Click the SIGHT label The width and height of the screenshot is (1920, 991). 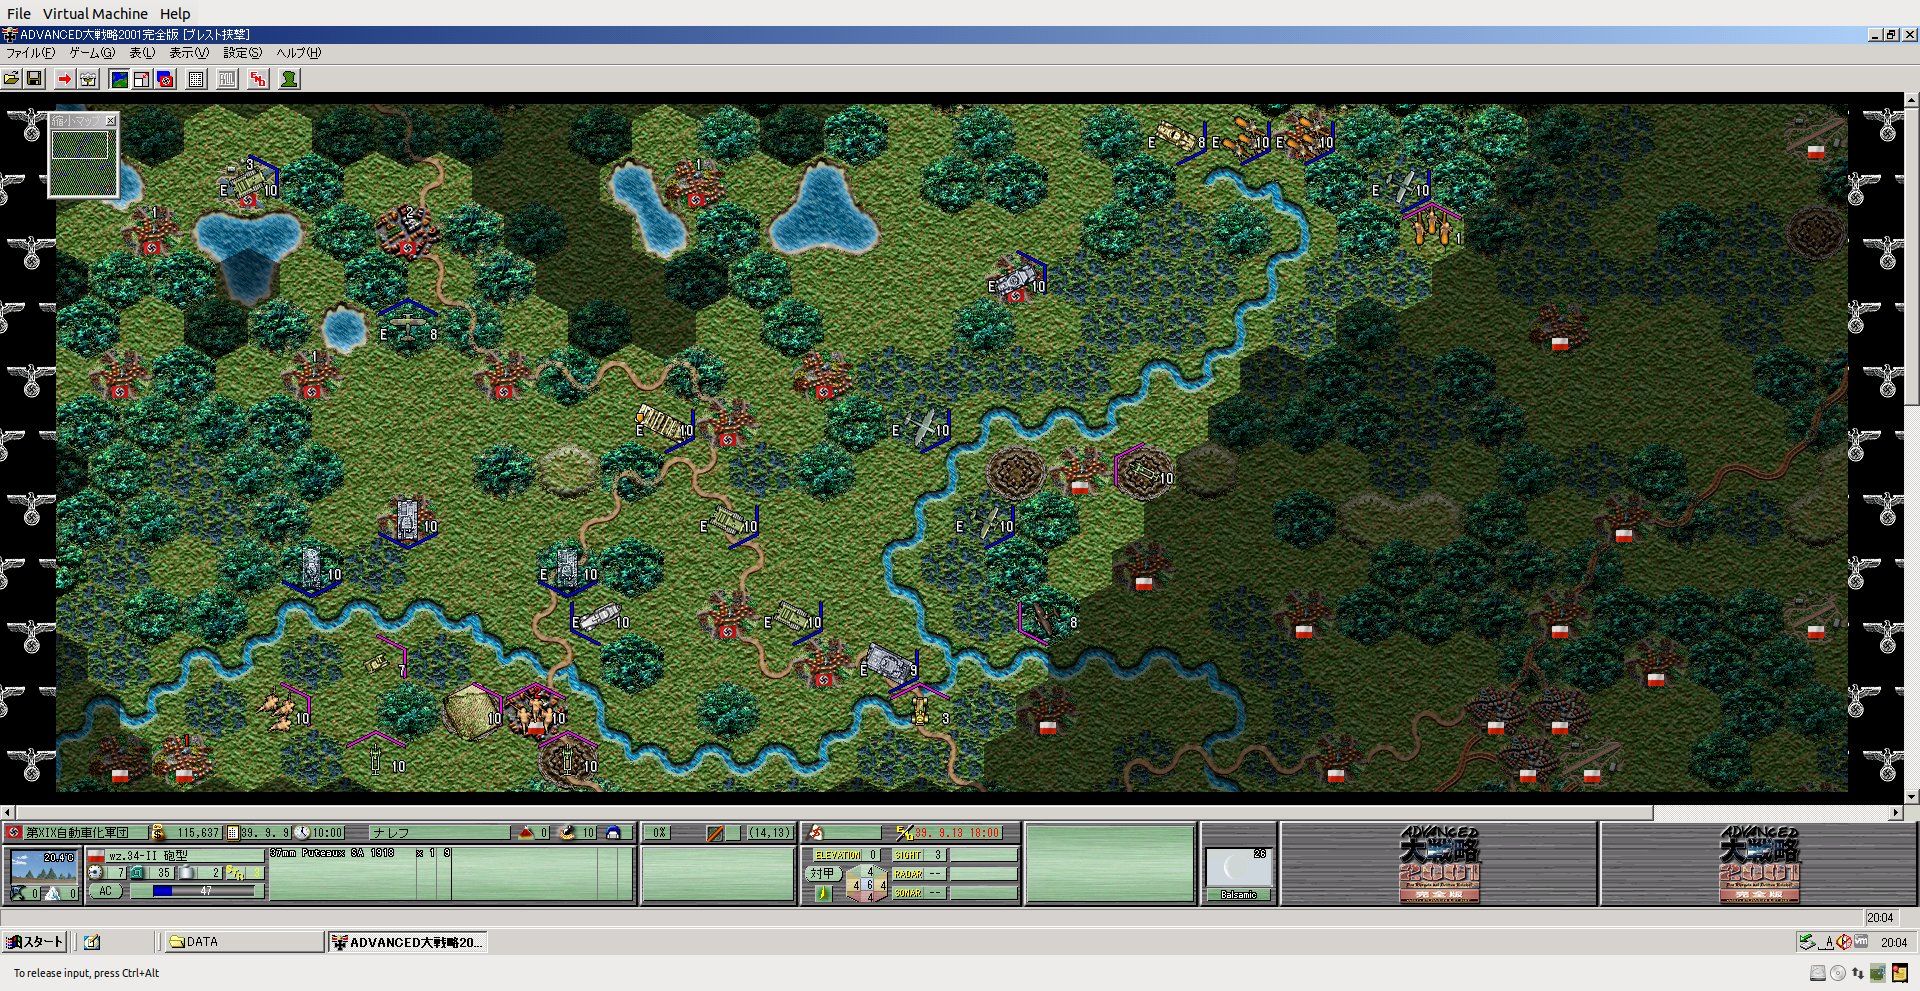tap(908, 855)
